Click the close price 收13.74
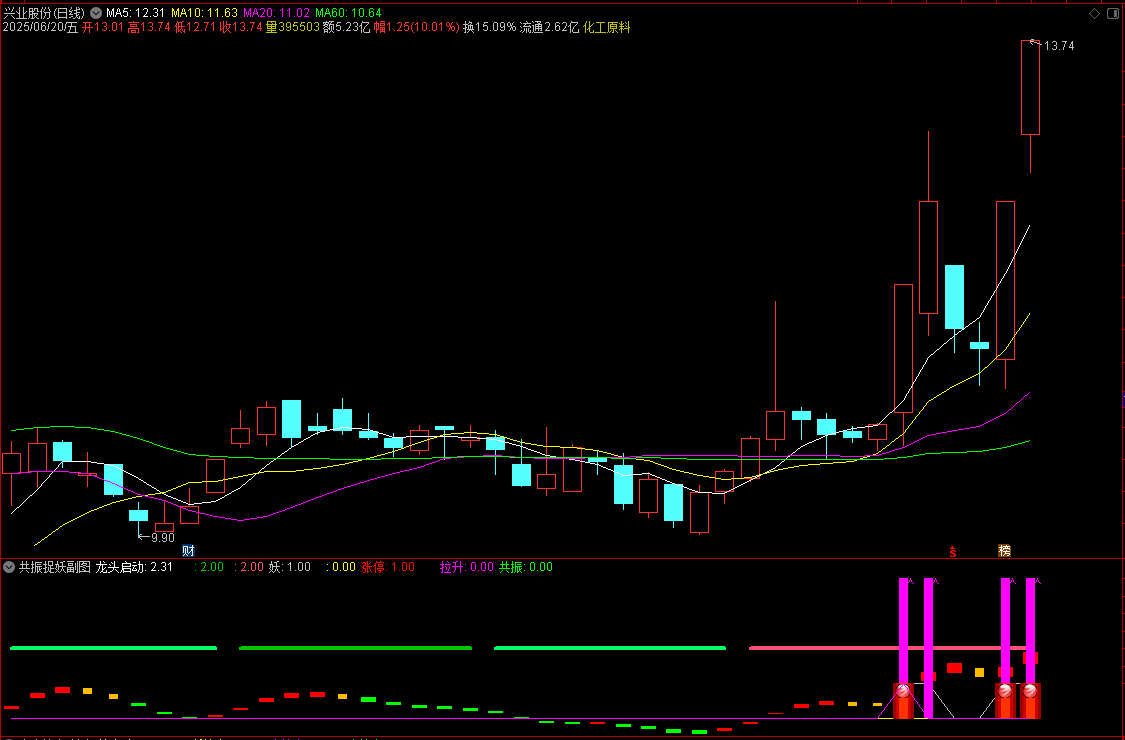The height and width of the screenshot is (740, 1125). coord(240,27)
